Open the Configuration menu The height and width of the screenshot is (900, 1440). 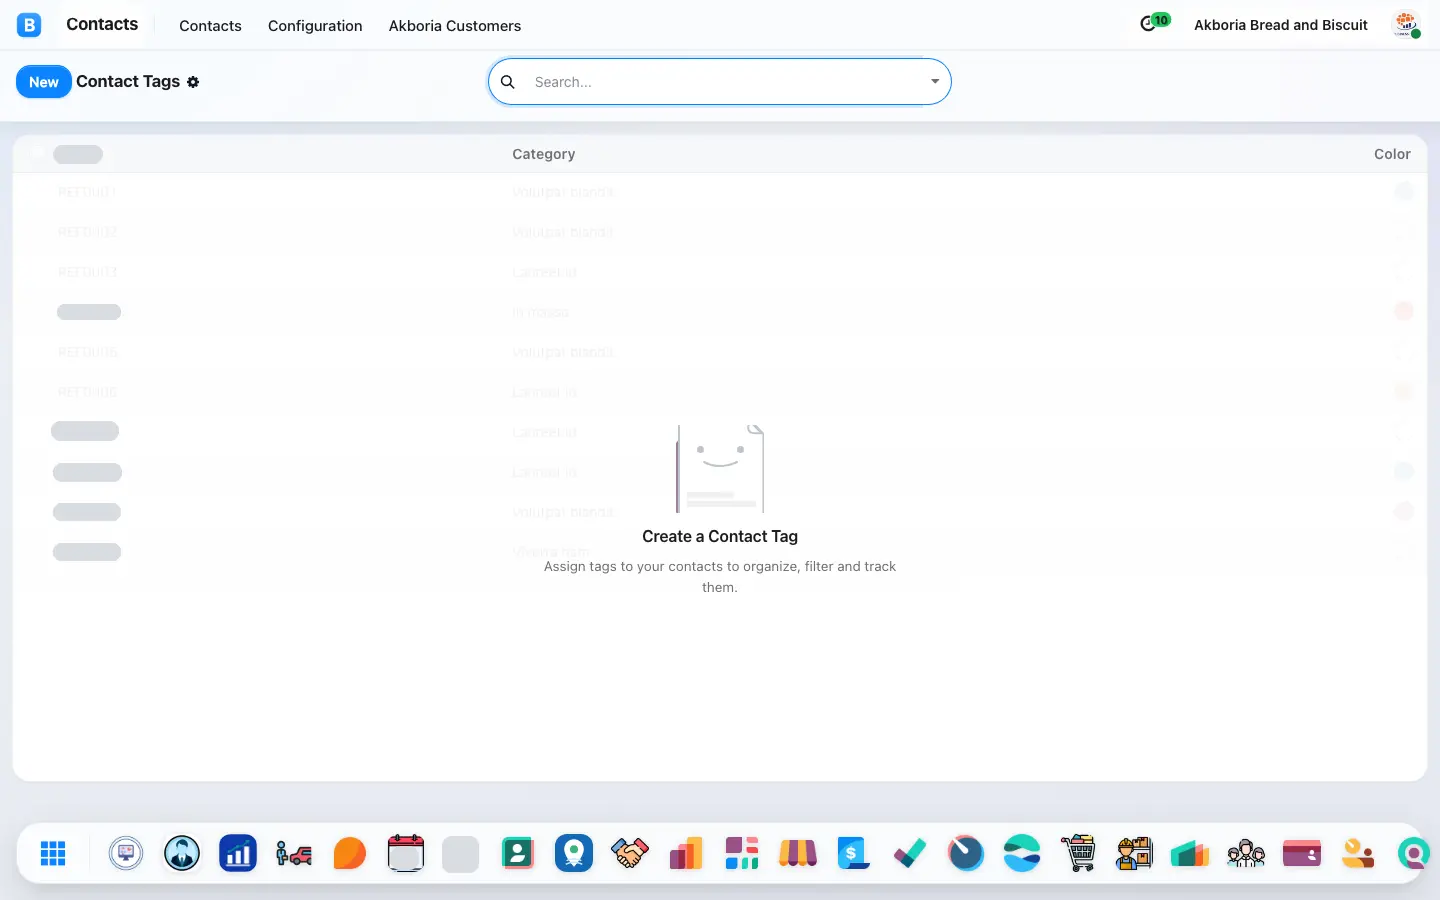coord(315,26)
